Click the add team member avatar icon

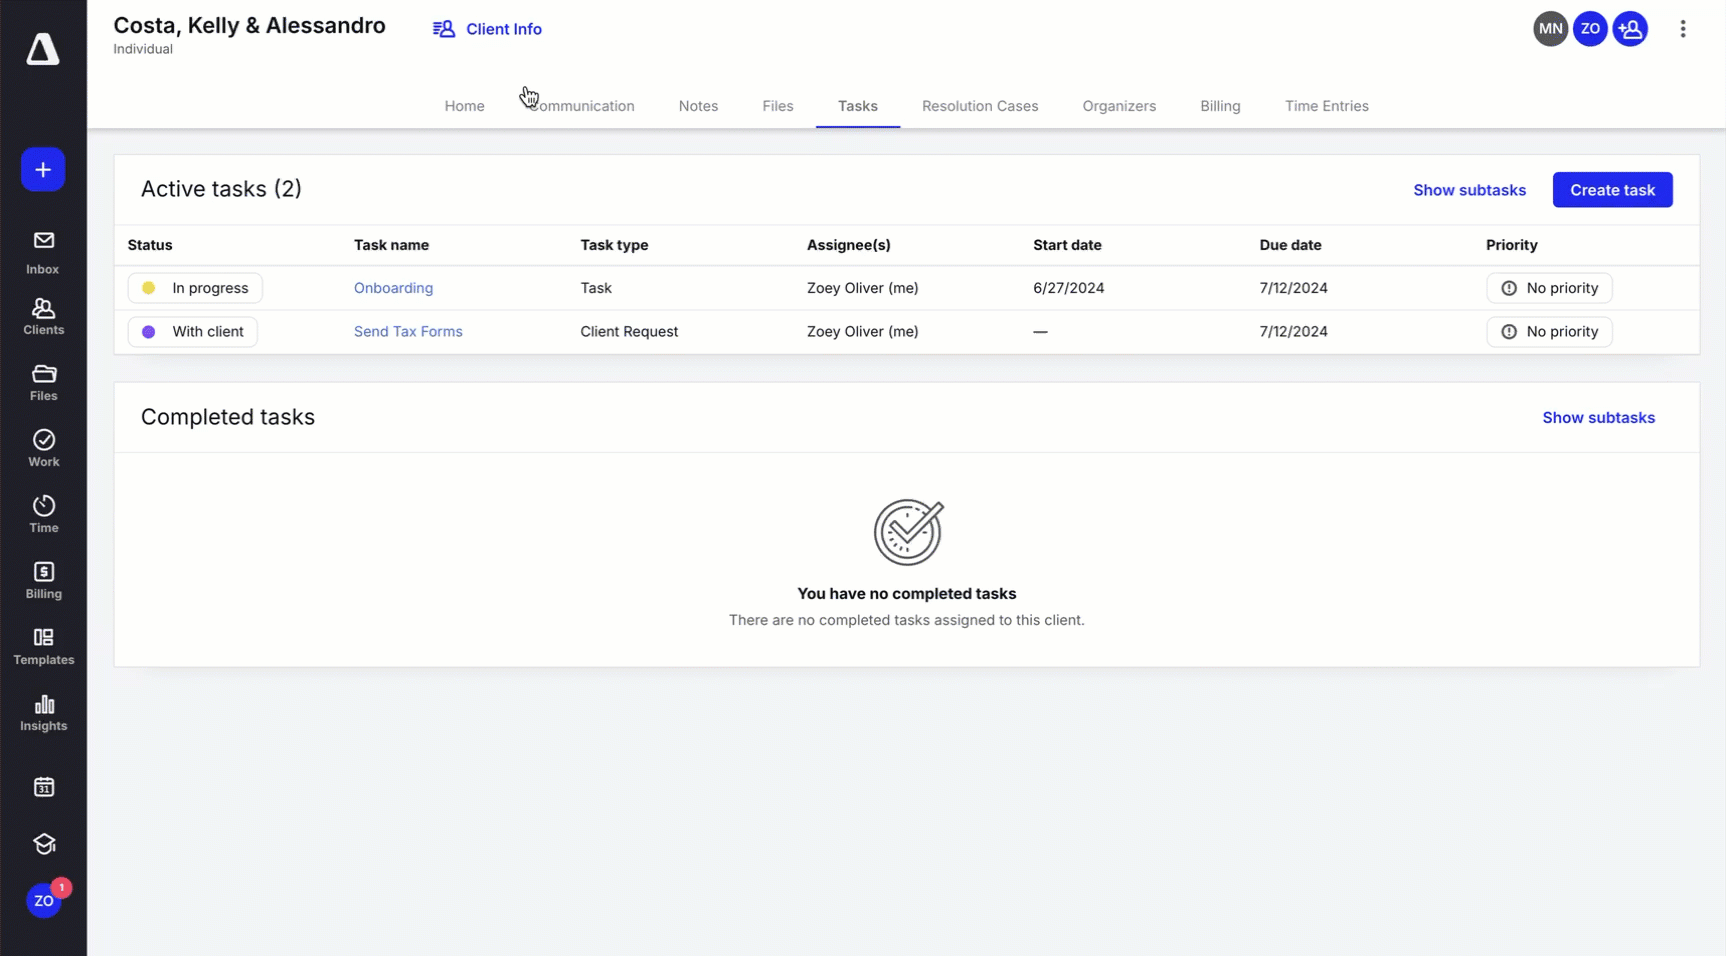click(x=1630, y=28)
